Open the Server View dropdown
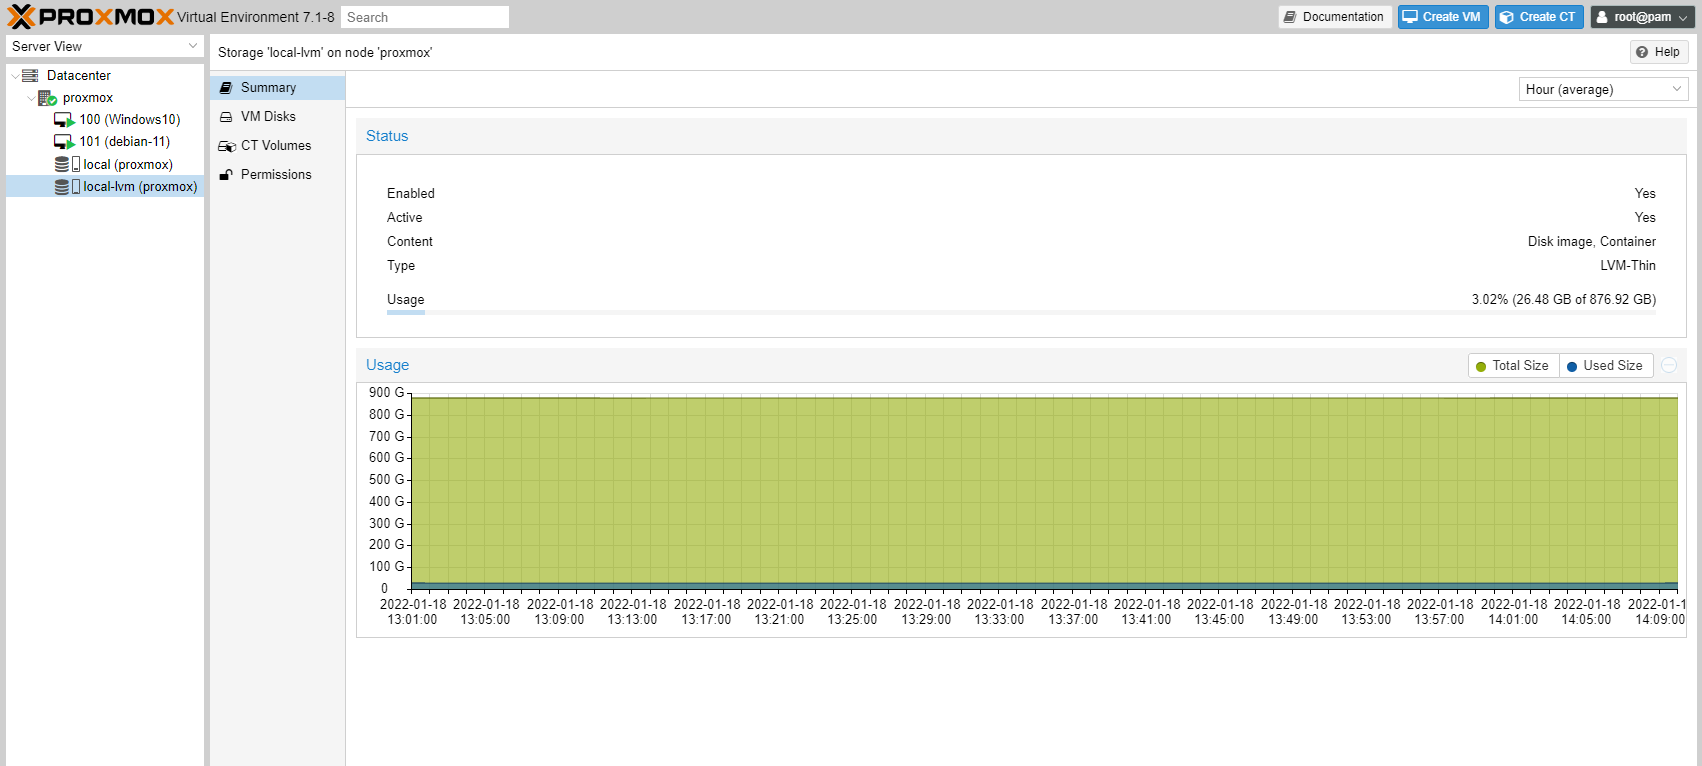The width and height of the screenshot is (1702, 766). 104,47
